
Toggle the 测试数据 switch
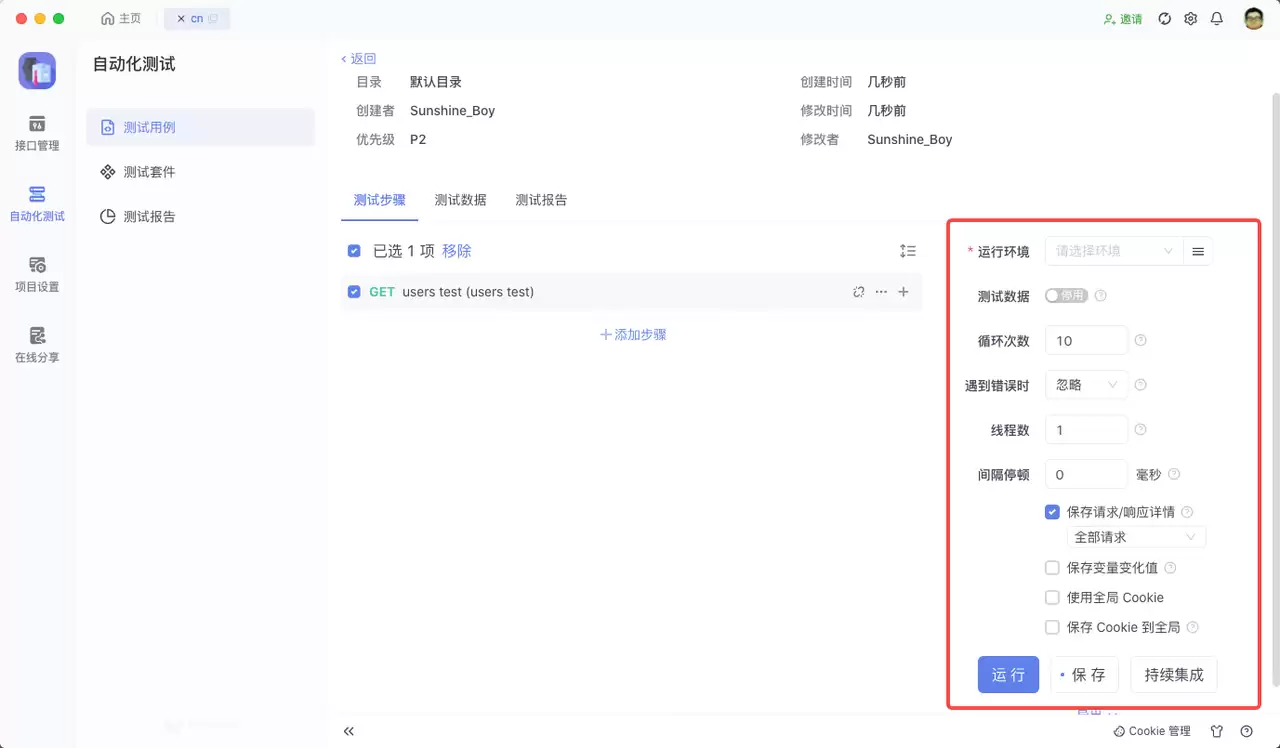coord(1066,296)
